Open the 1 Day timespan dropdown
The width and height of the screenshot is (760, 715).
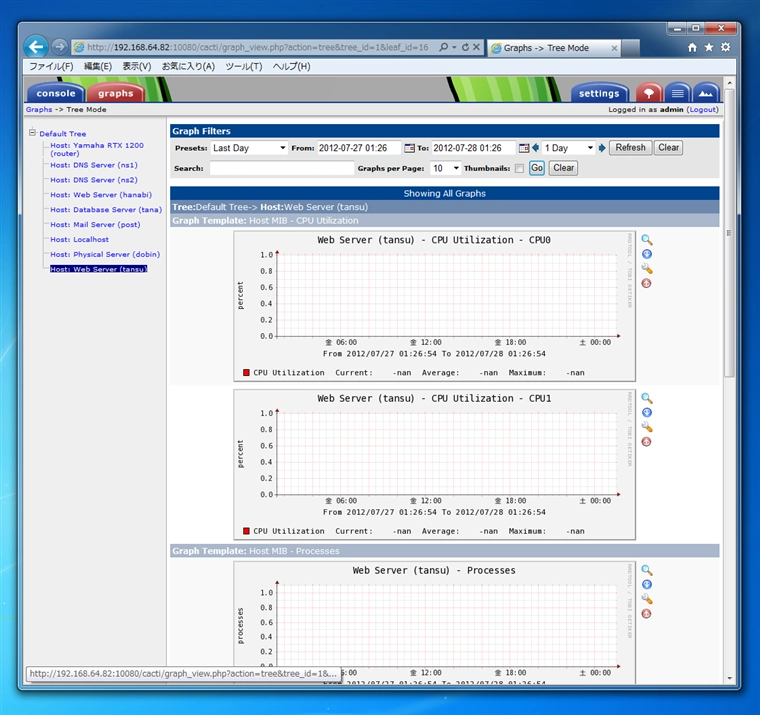(569, 148)
